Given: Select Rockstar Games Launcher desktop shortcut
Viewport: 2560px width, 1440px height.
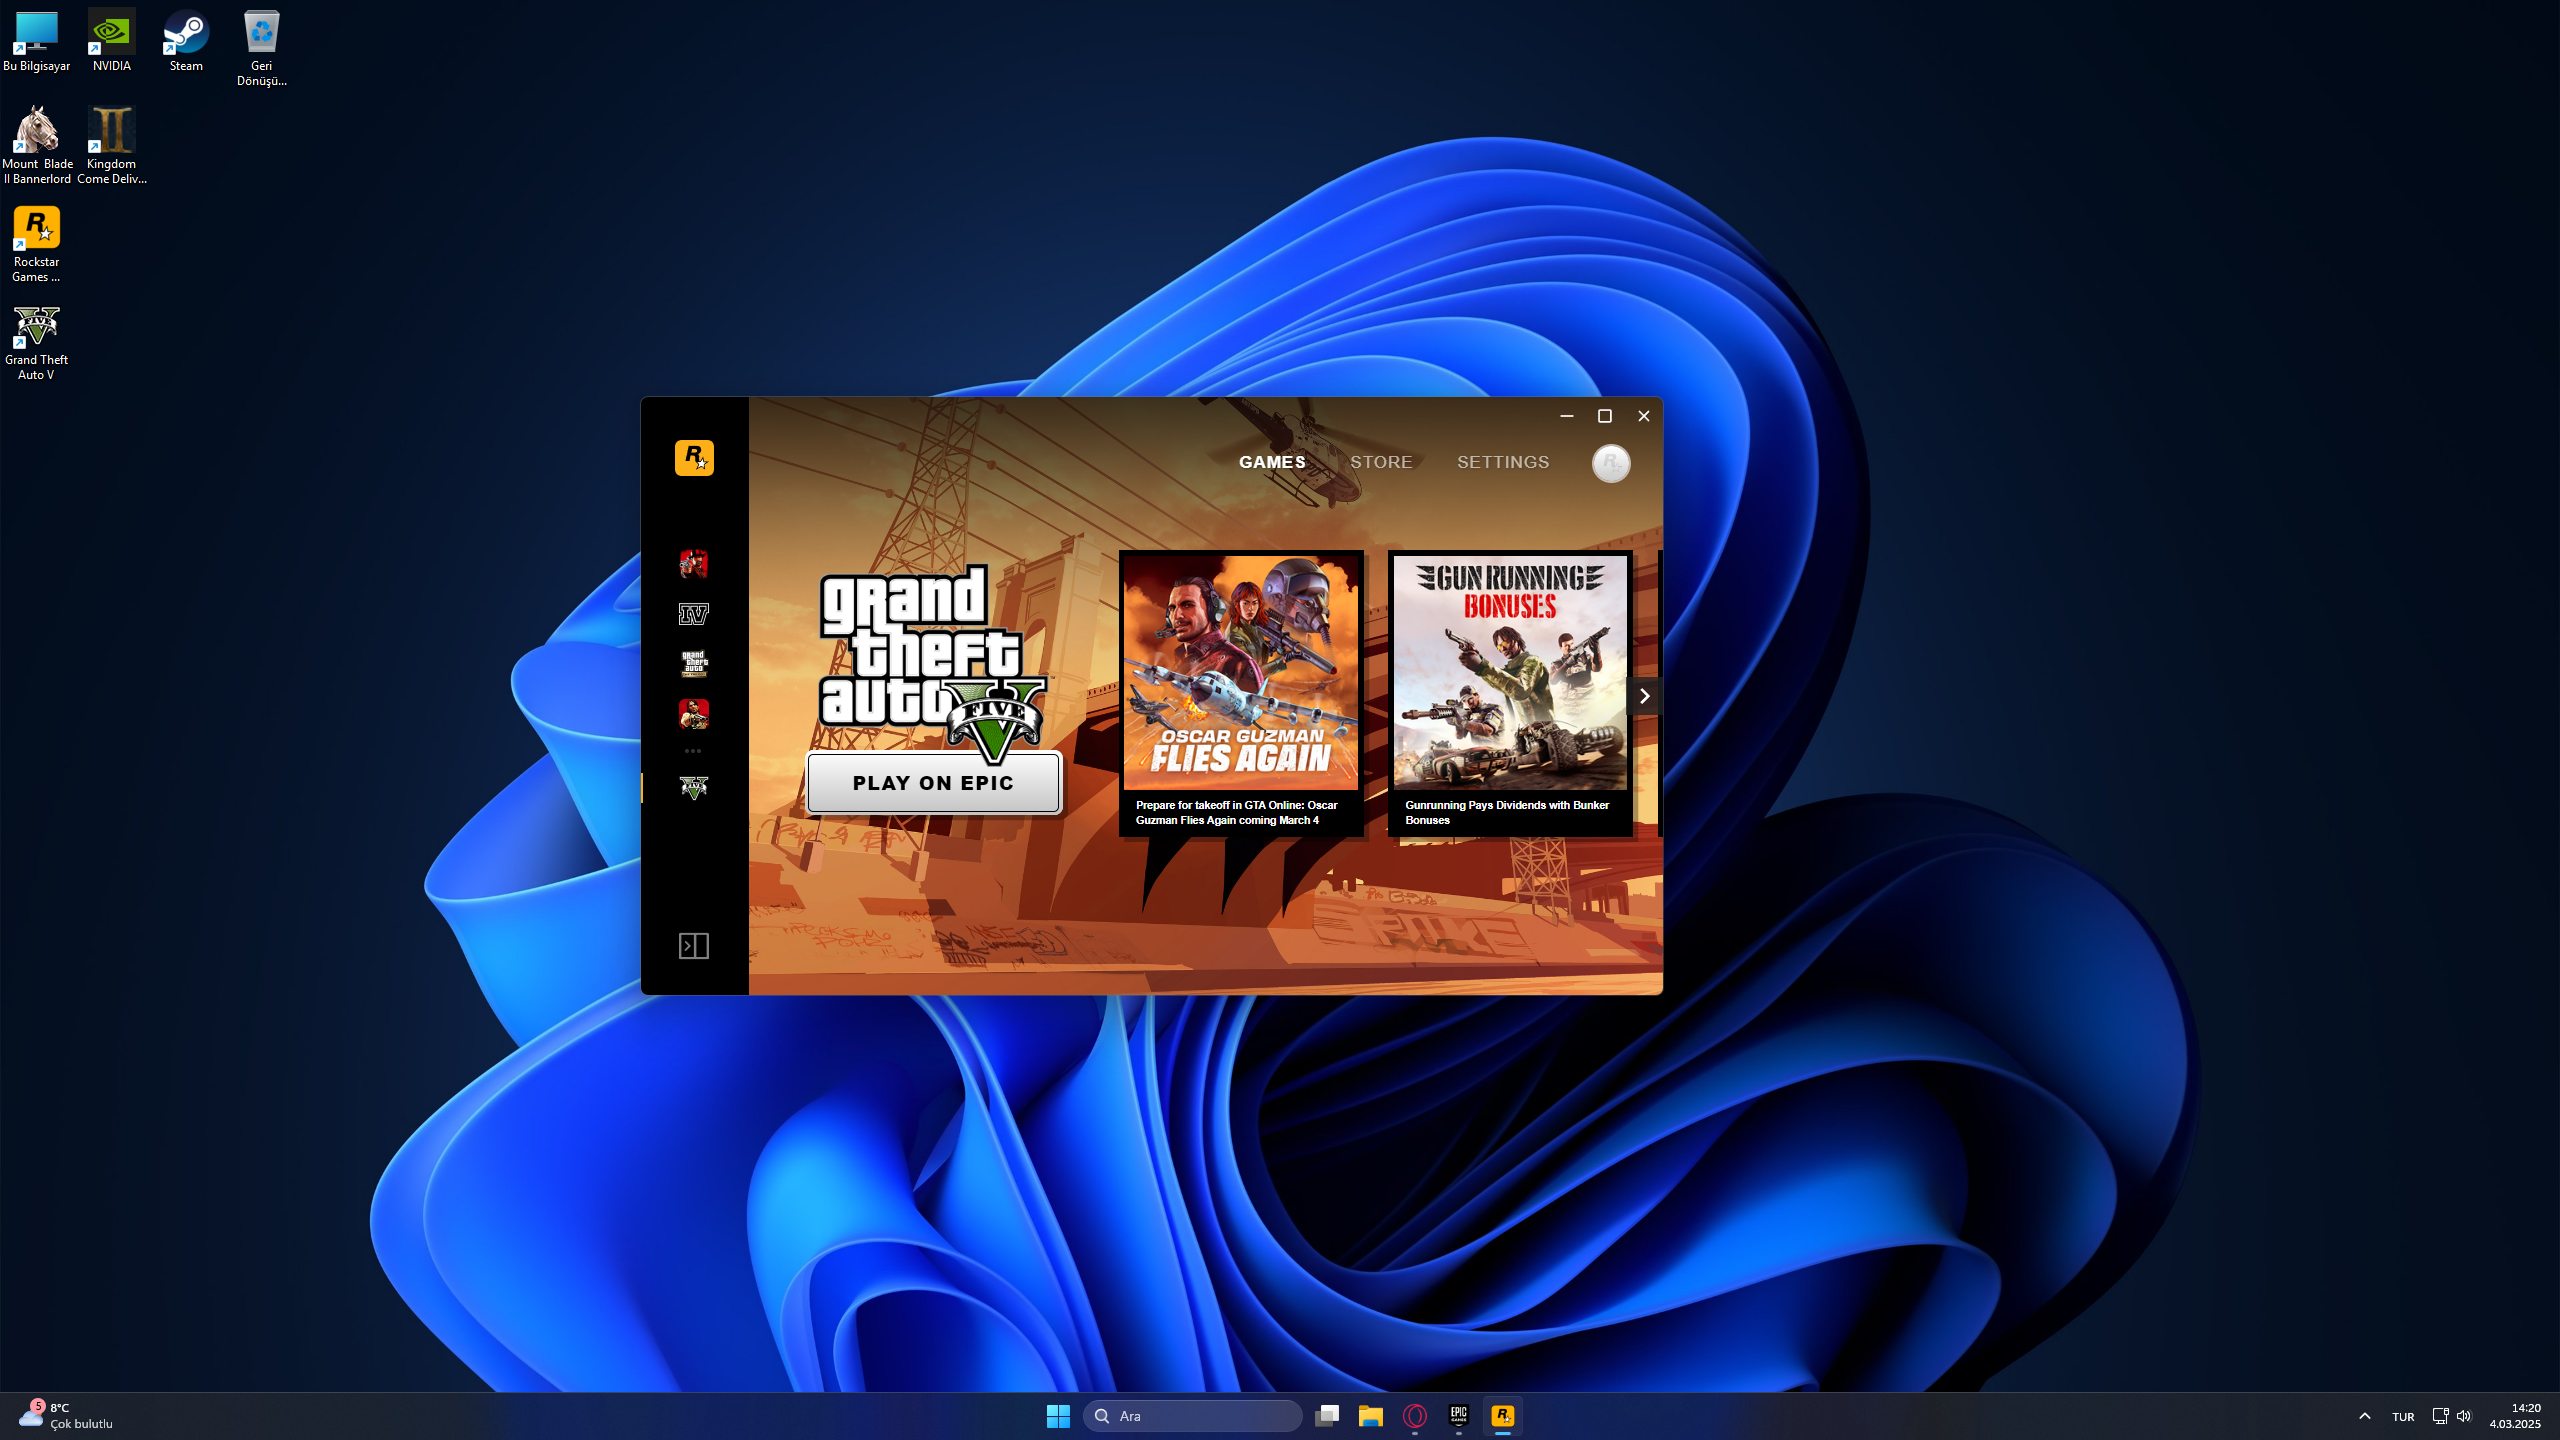Looking at the screenshot, I should tap(37, 244).
